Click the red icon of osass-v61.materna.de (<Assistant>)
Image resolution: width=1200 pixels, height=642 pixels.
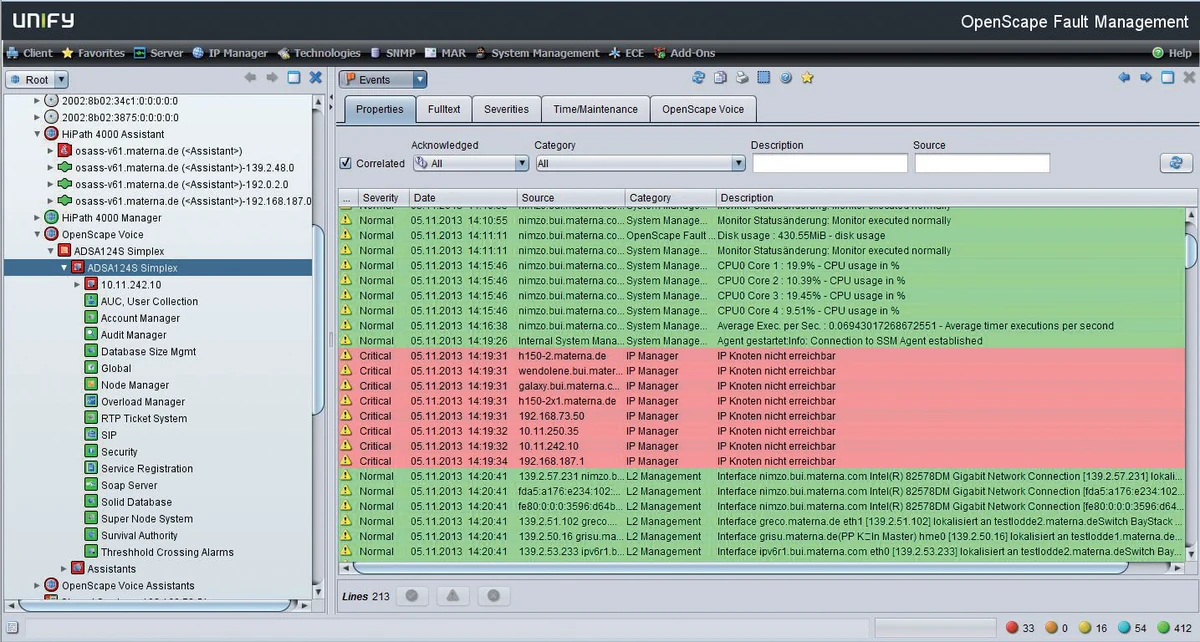[x=65, y=151]
